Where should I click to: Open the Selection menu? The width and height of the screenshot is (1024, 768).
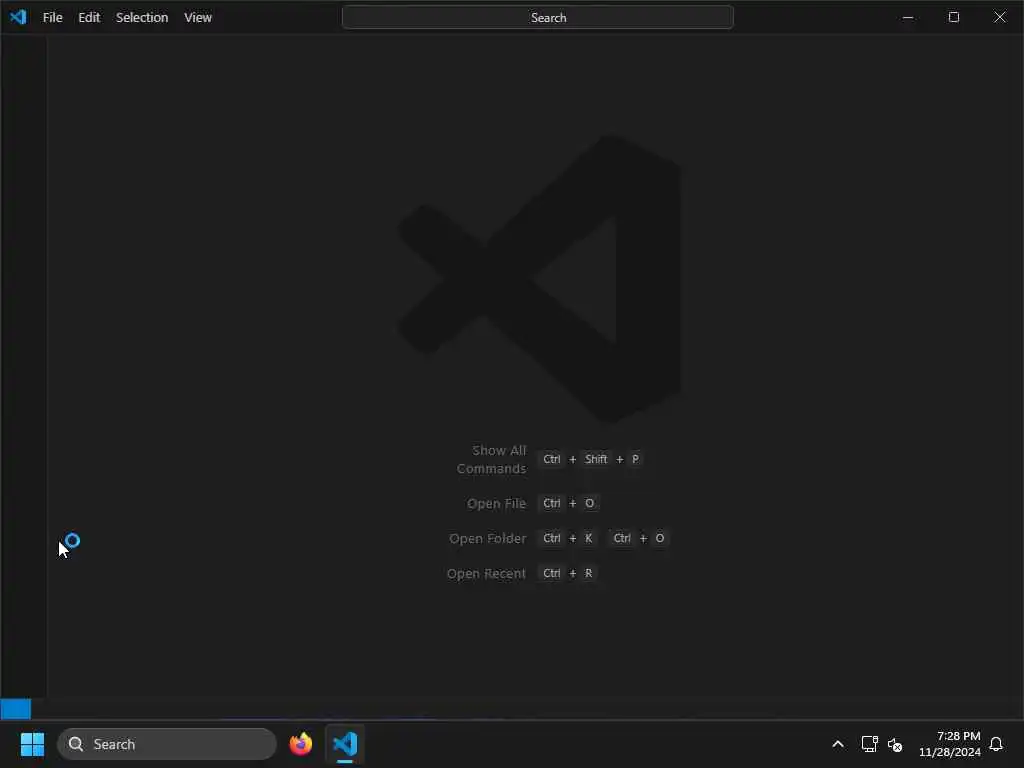(x=142, y=18)
